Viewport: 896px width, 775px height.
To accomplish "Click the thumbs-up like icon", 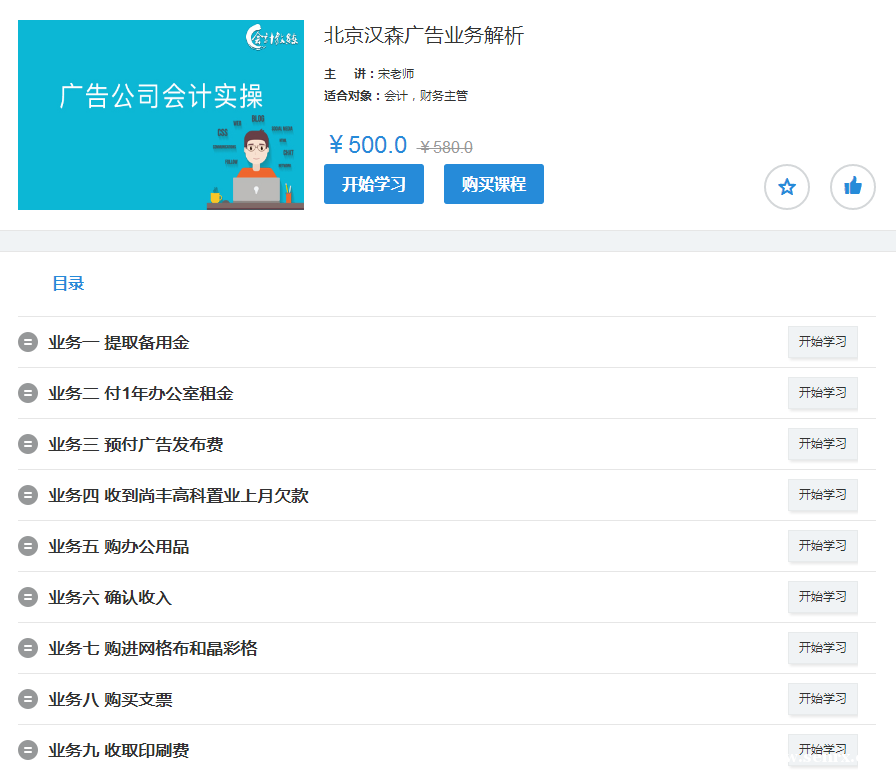I will [852, 187].
